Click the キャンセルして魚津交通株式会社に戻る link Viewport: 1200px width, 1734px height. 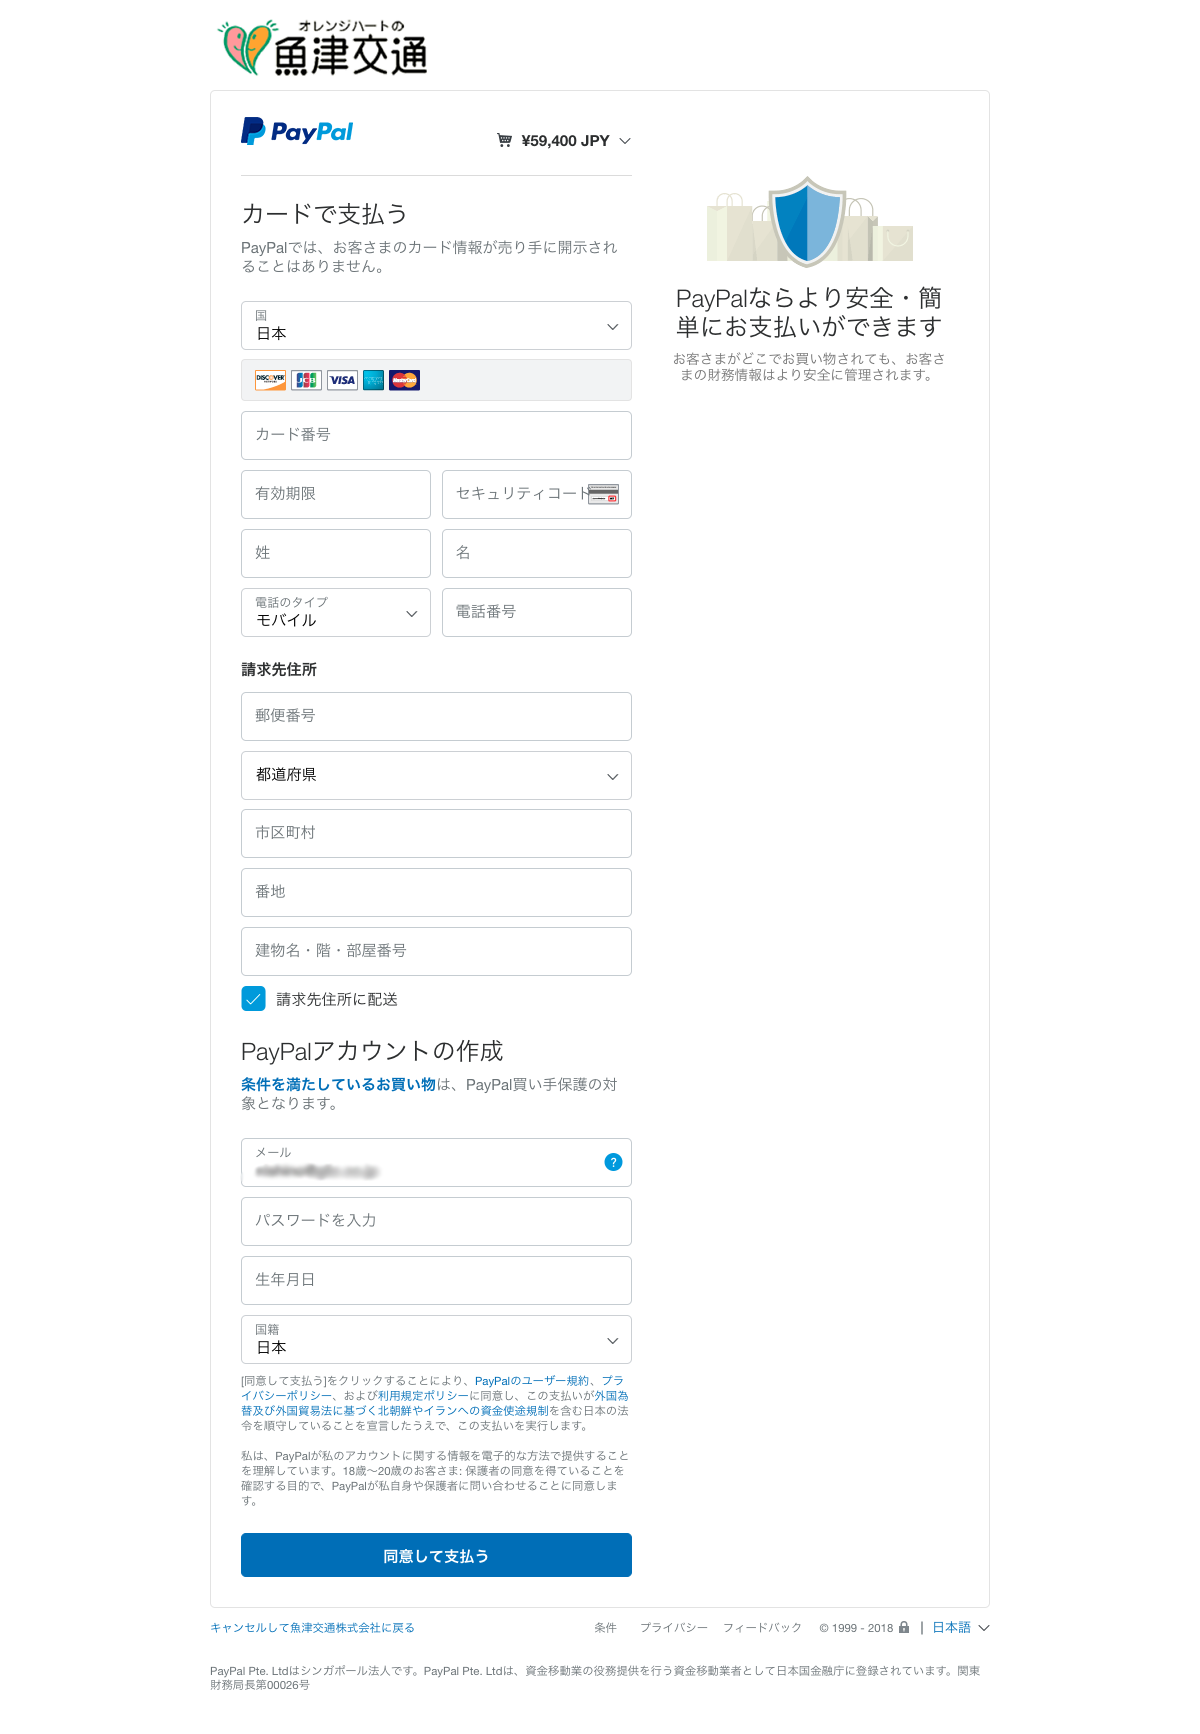(x=312, y=1628)
